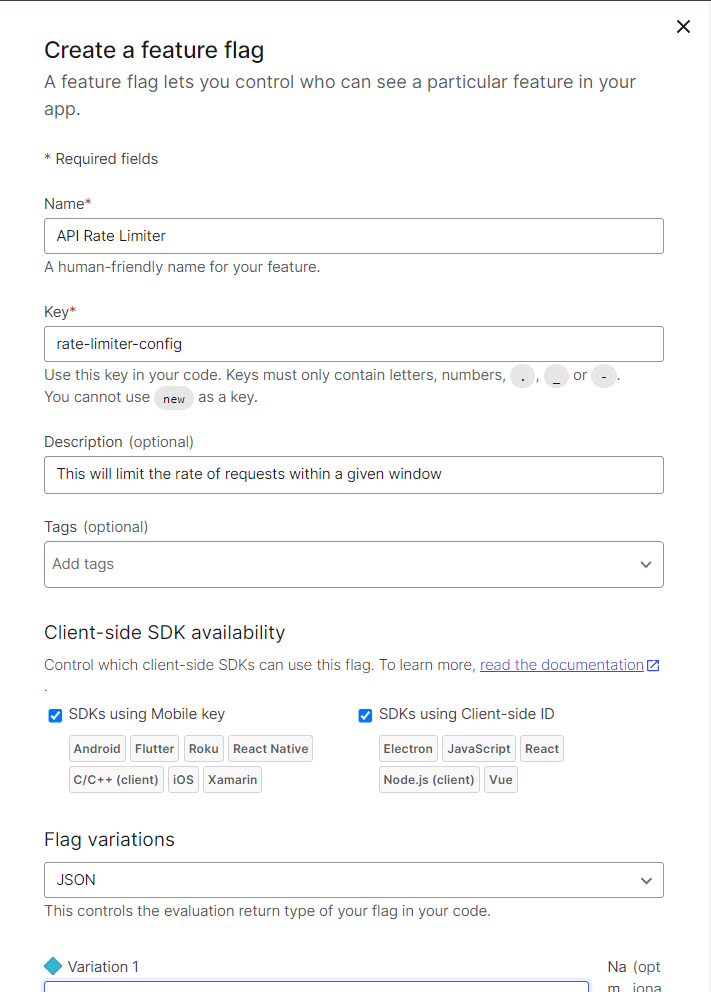Viewport: 711px width, 992px height.
Task: Click the Electron SDK tag
Action: coord(408,748)
